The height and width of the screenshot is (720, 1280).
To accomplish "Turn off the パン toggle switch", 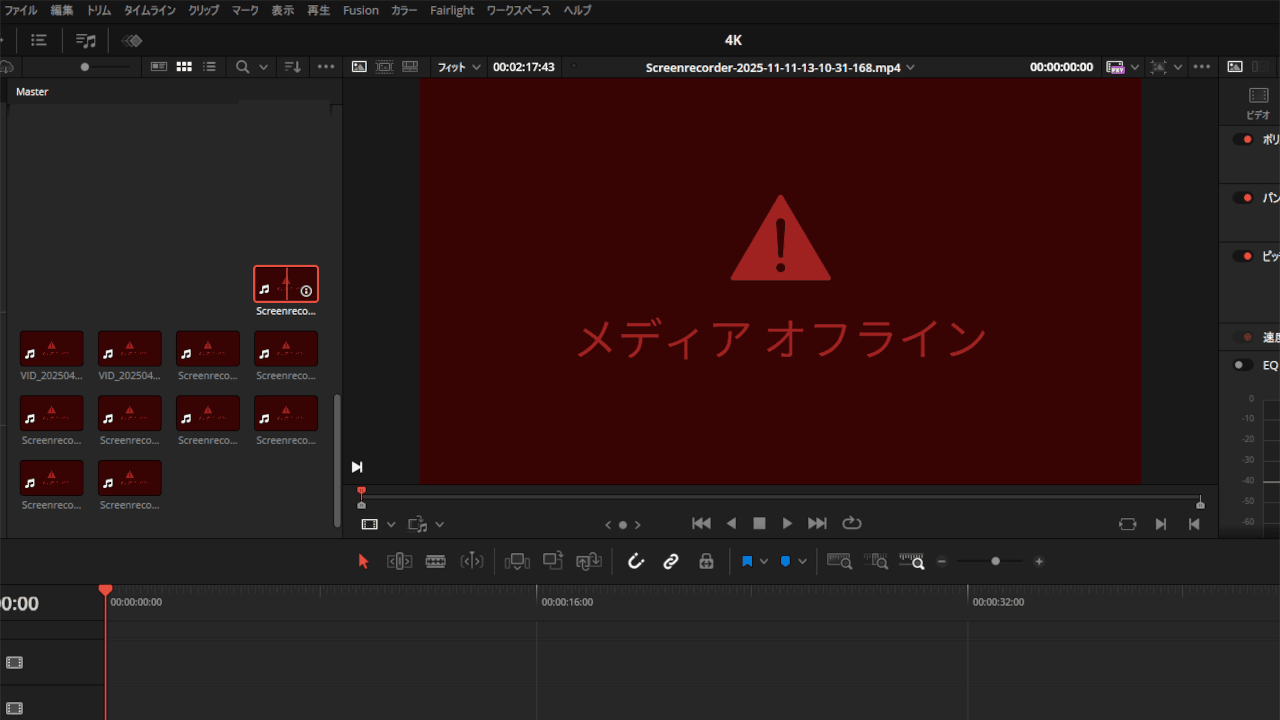I will [x=1243, y=198].
